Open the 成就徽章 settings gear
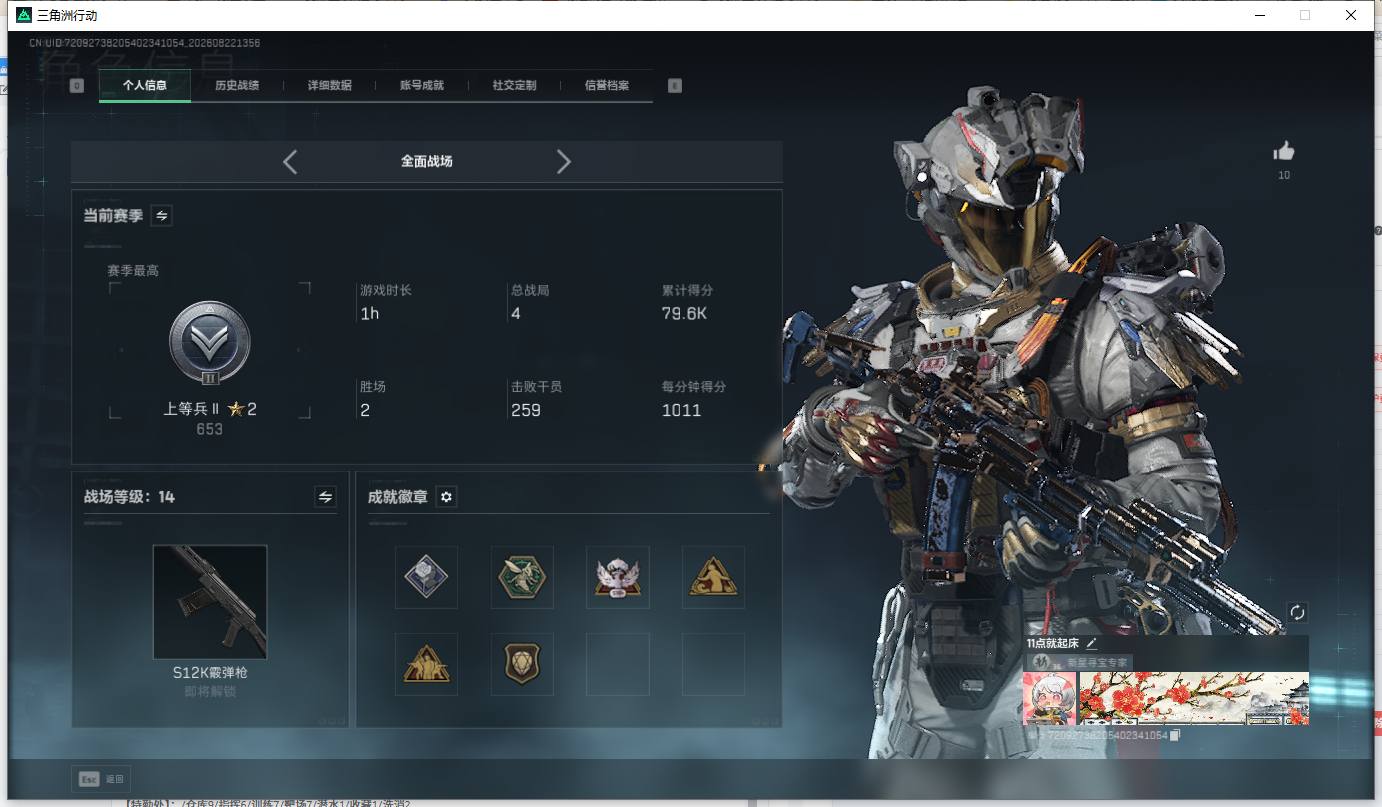 point(447,497)
